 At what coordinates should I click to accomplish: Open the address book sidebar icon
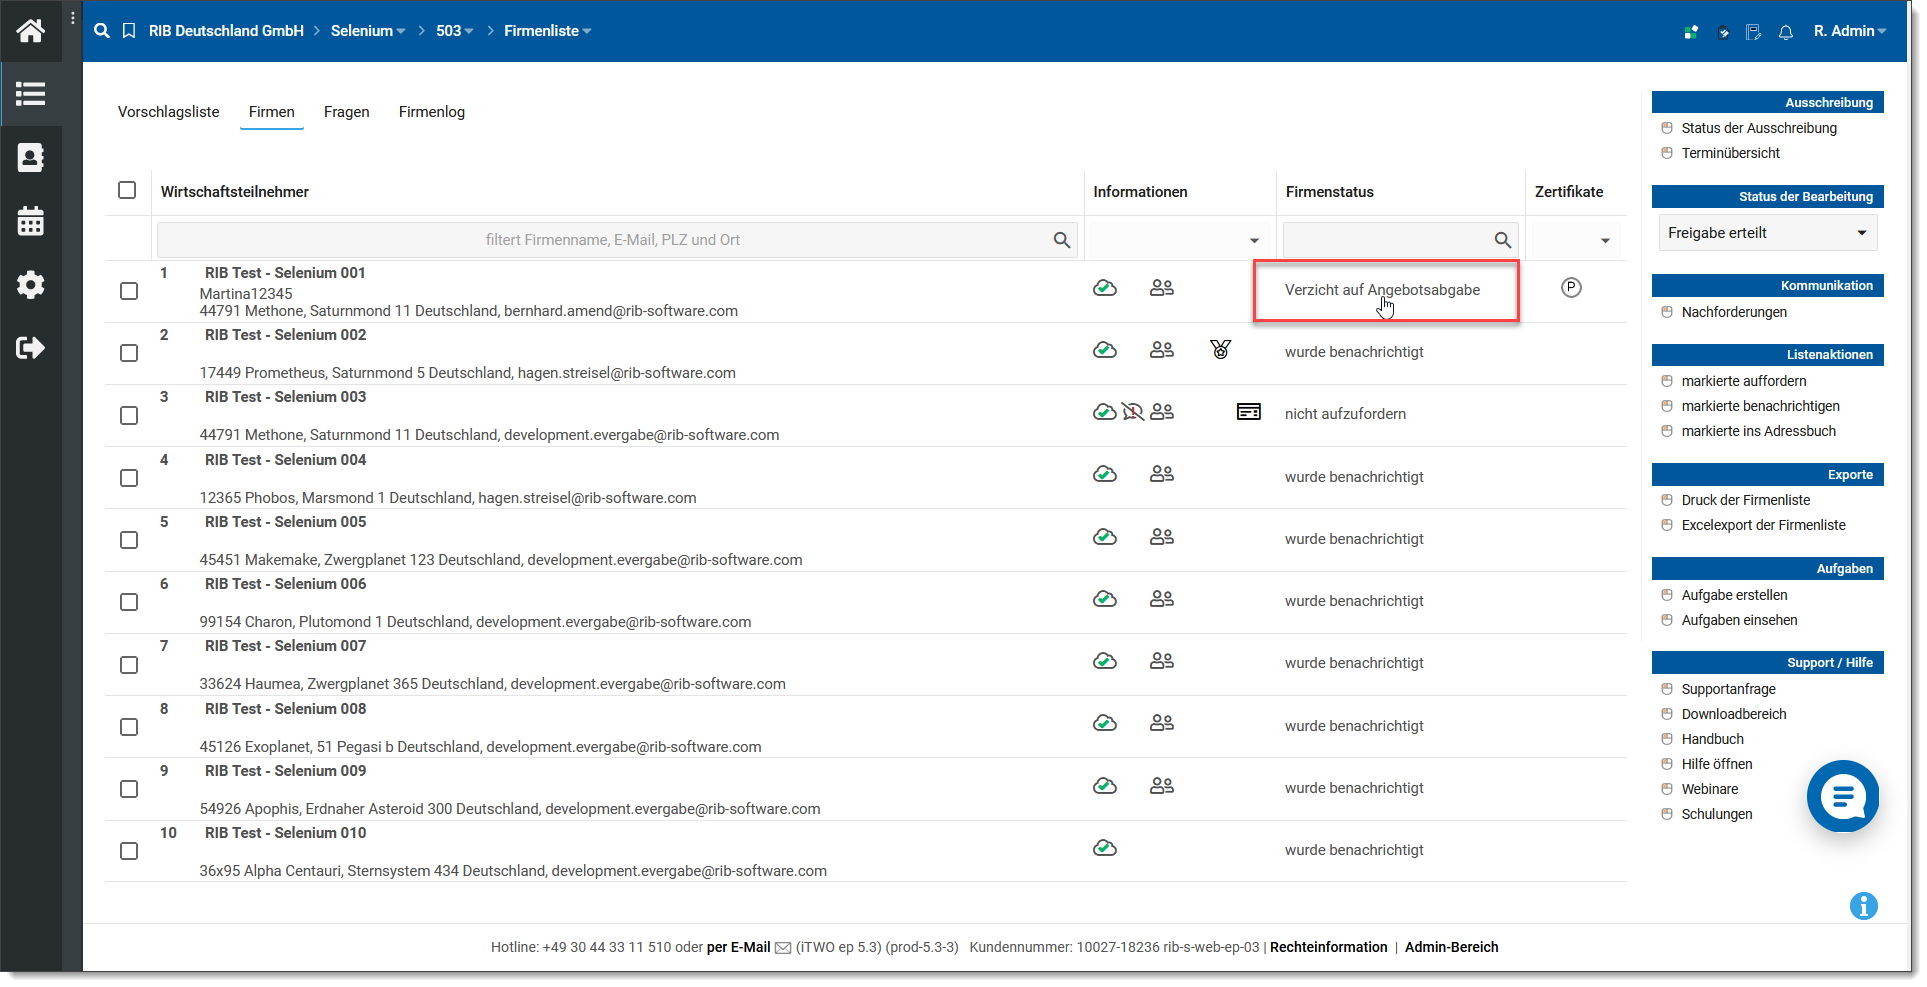[31, 158]
